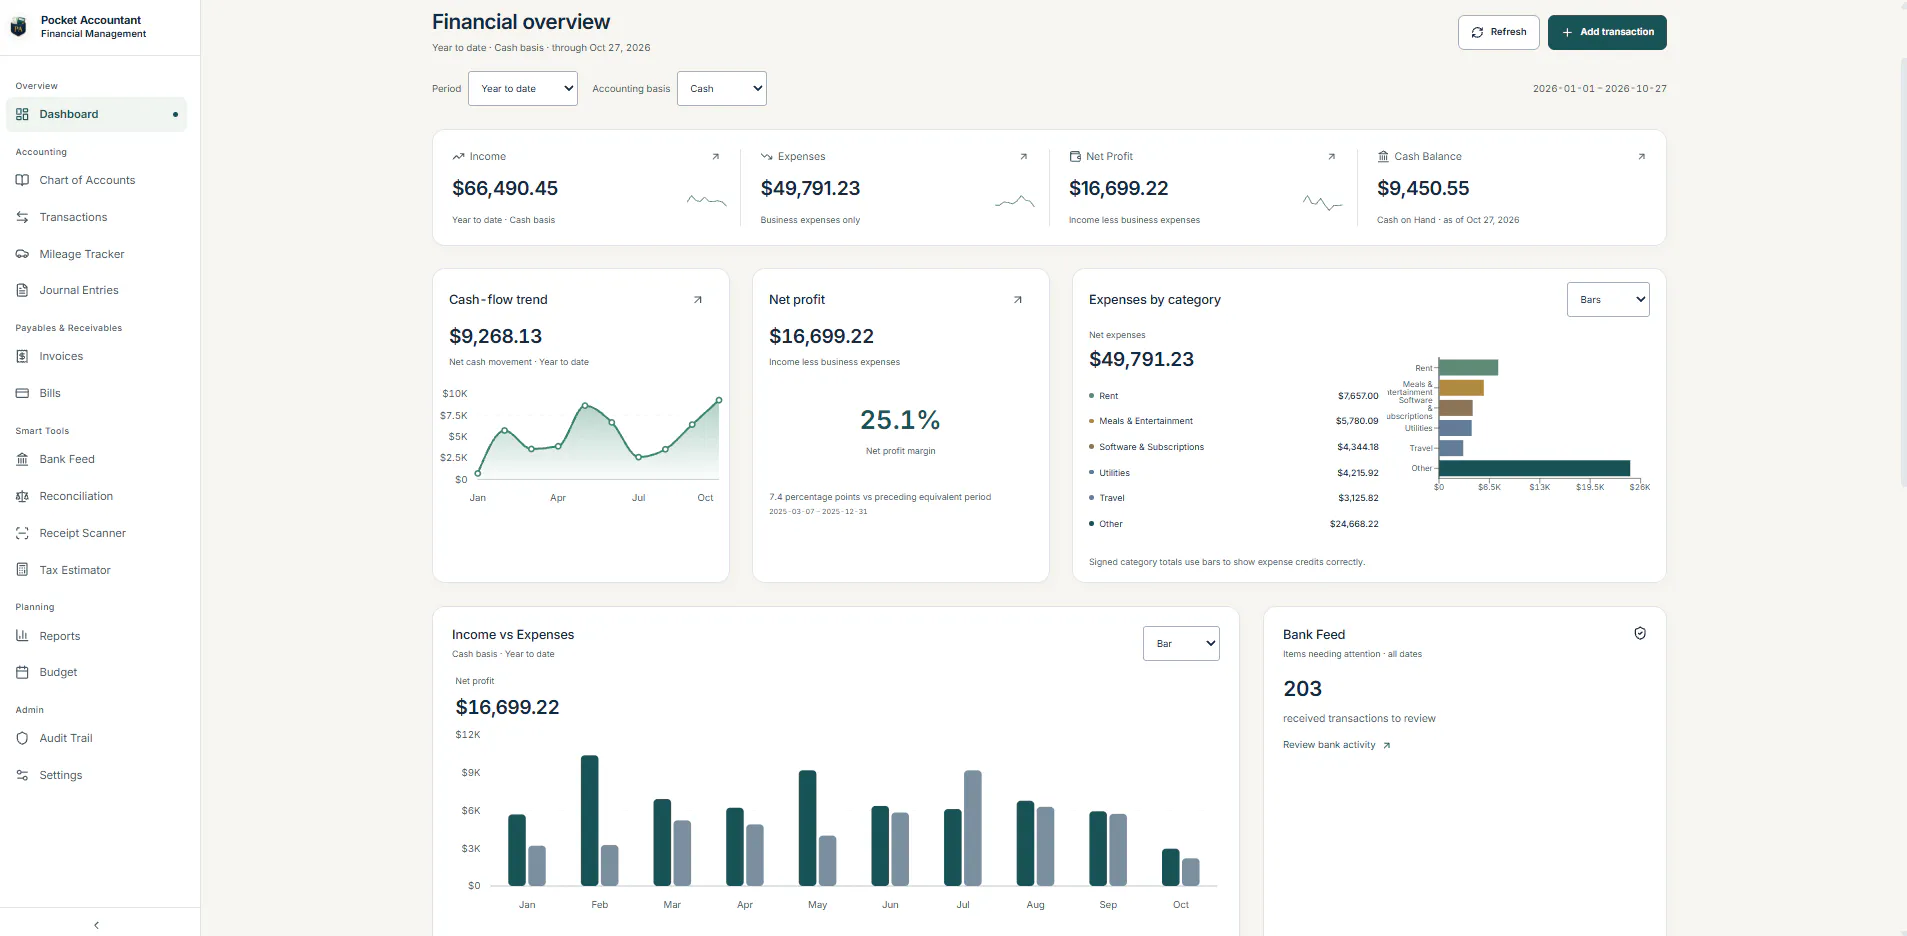Click the tallest Feb income bar
Screen dimensions: 1907x936
(x=590, y=820)
